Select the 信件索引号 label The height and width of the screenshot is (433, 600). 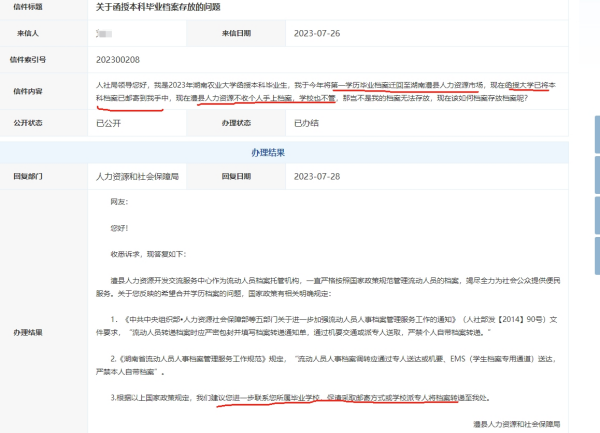pos(28,59)
